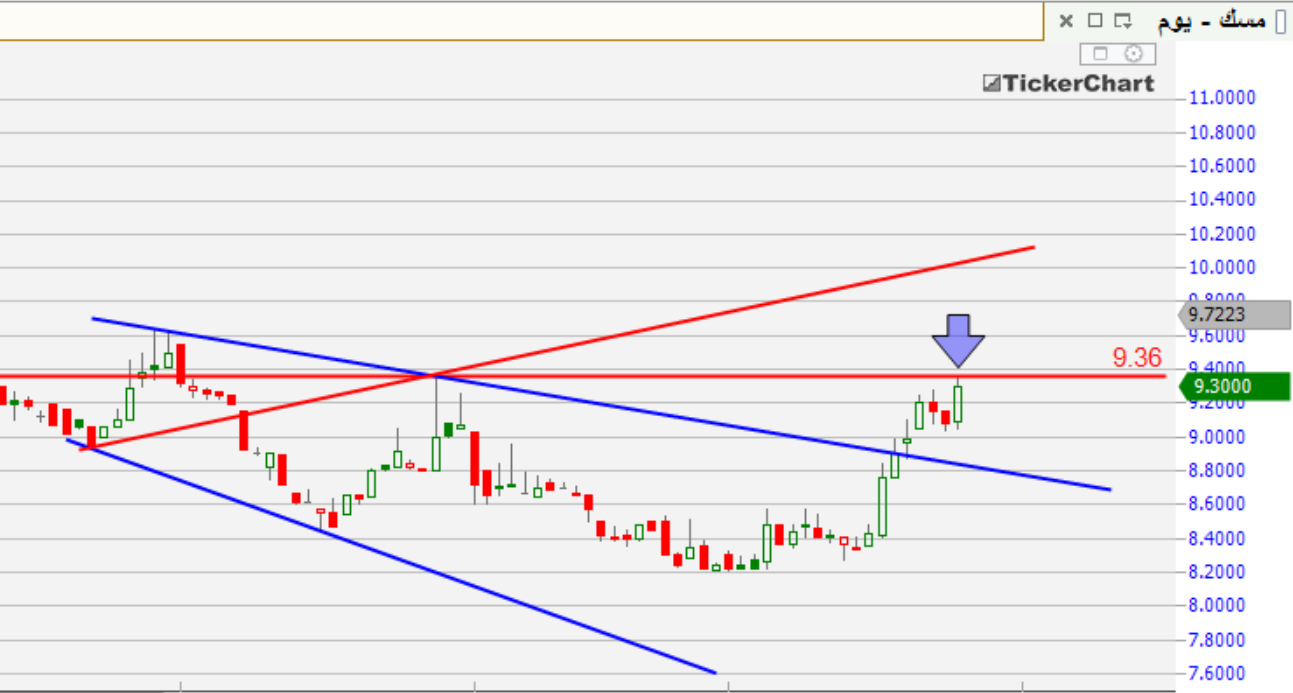Open the window options dropdown in title bar
Viewport: 1293px width, 693px height.
click(x=1122, y=20)
